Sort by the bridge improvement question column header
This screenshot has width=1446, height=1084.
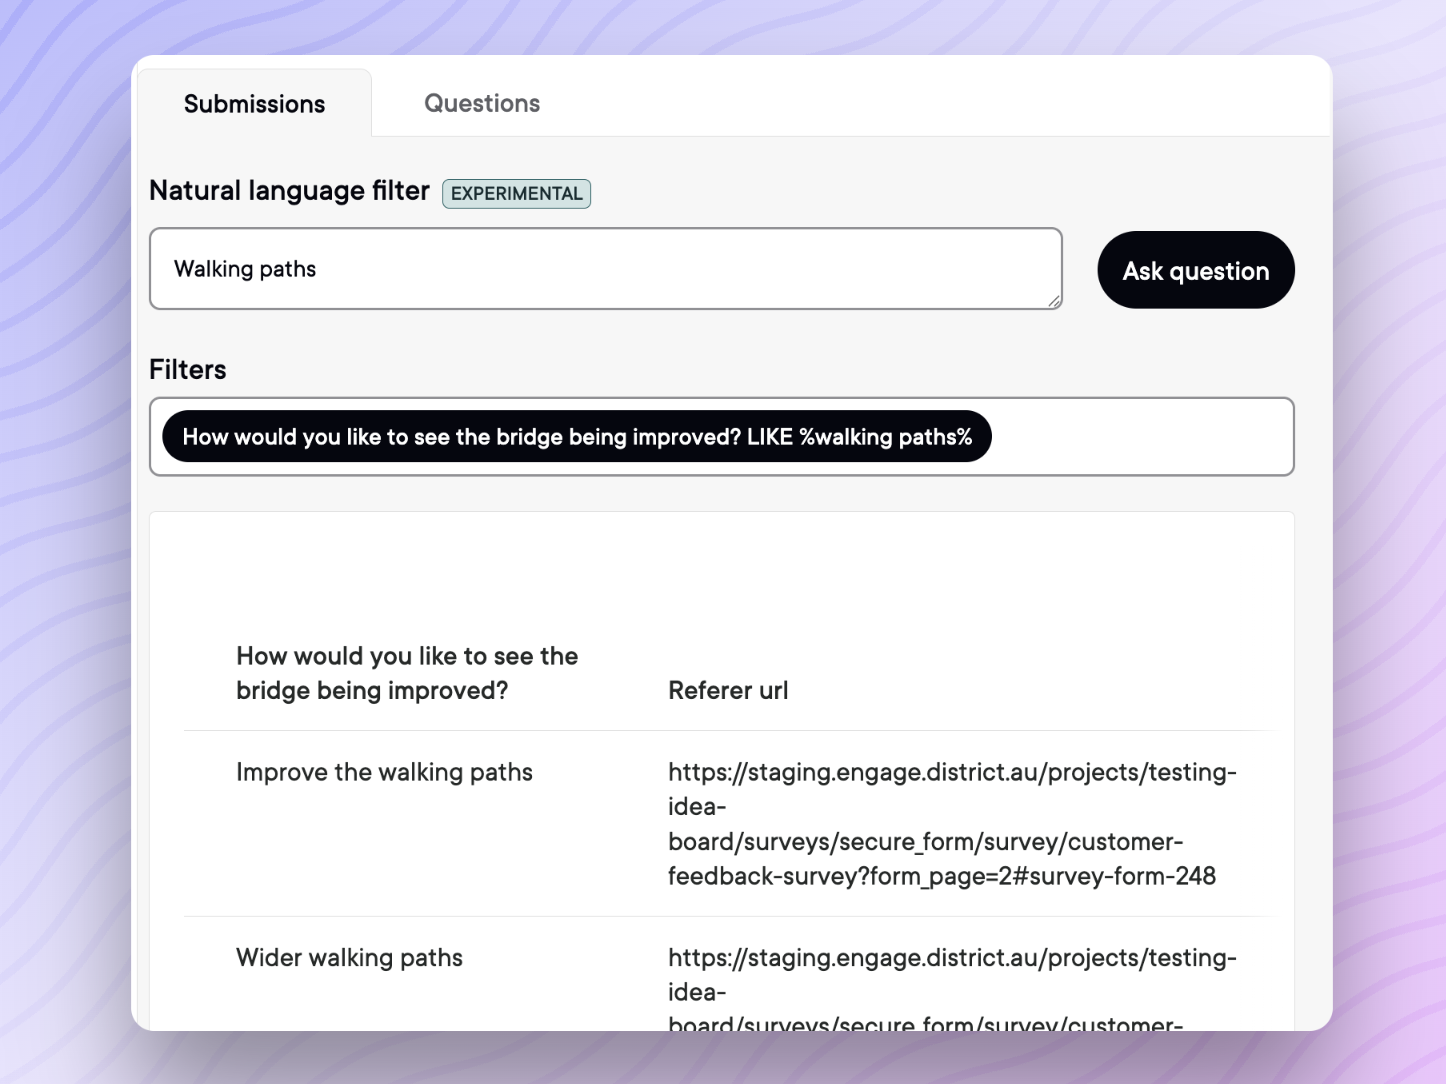pyautogui.click(x=407, y=673)
